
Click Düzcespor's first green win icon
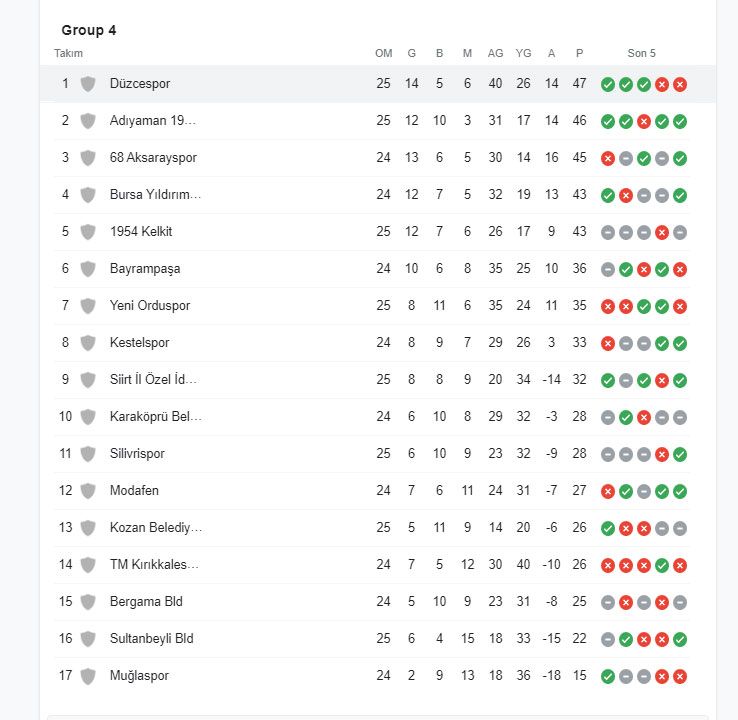[608, 84]
